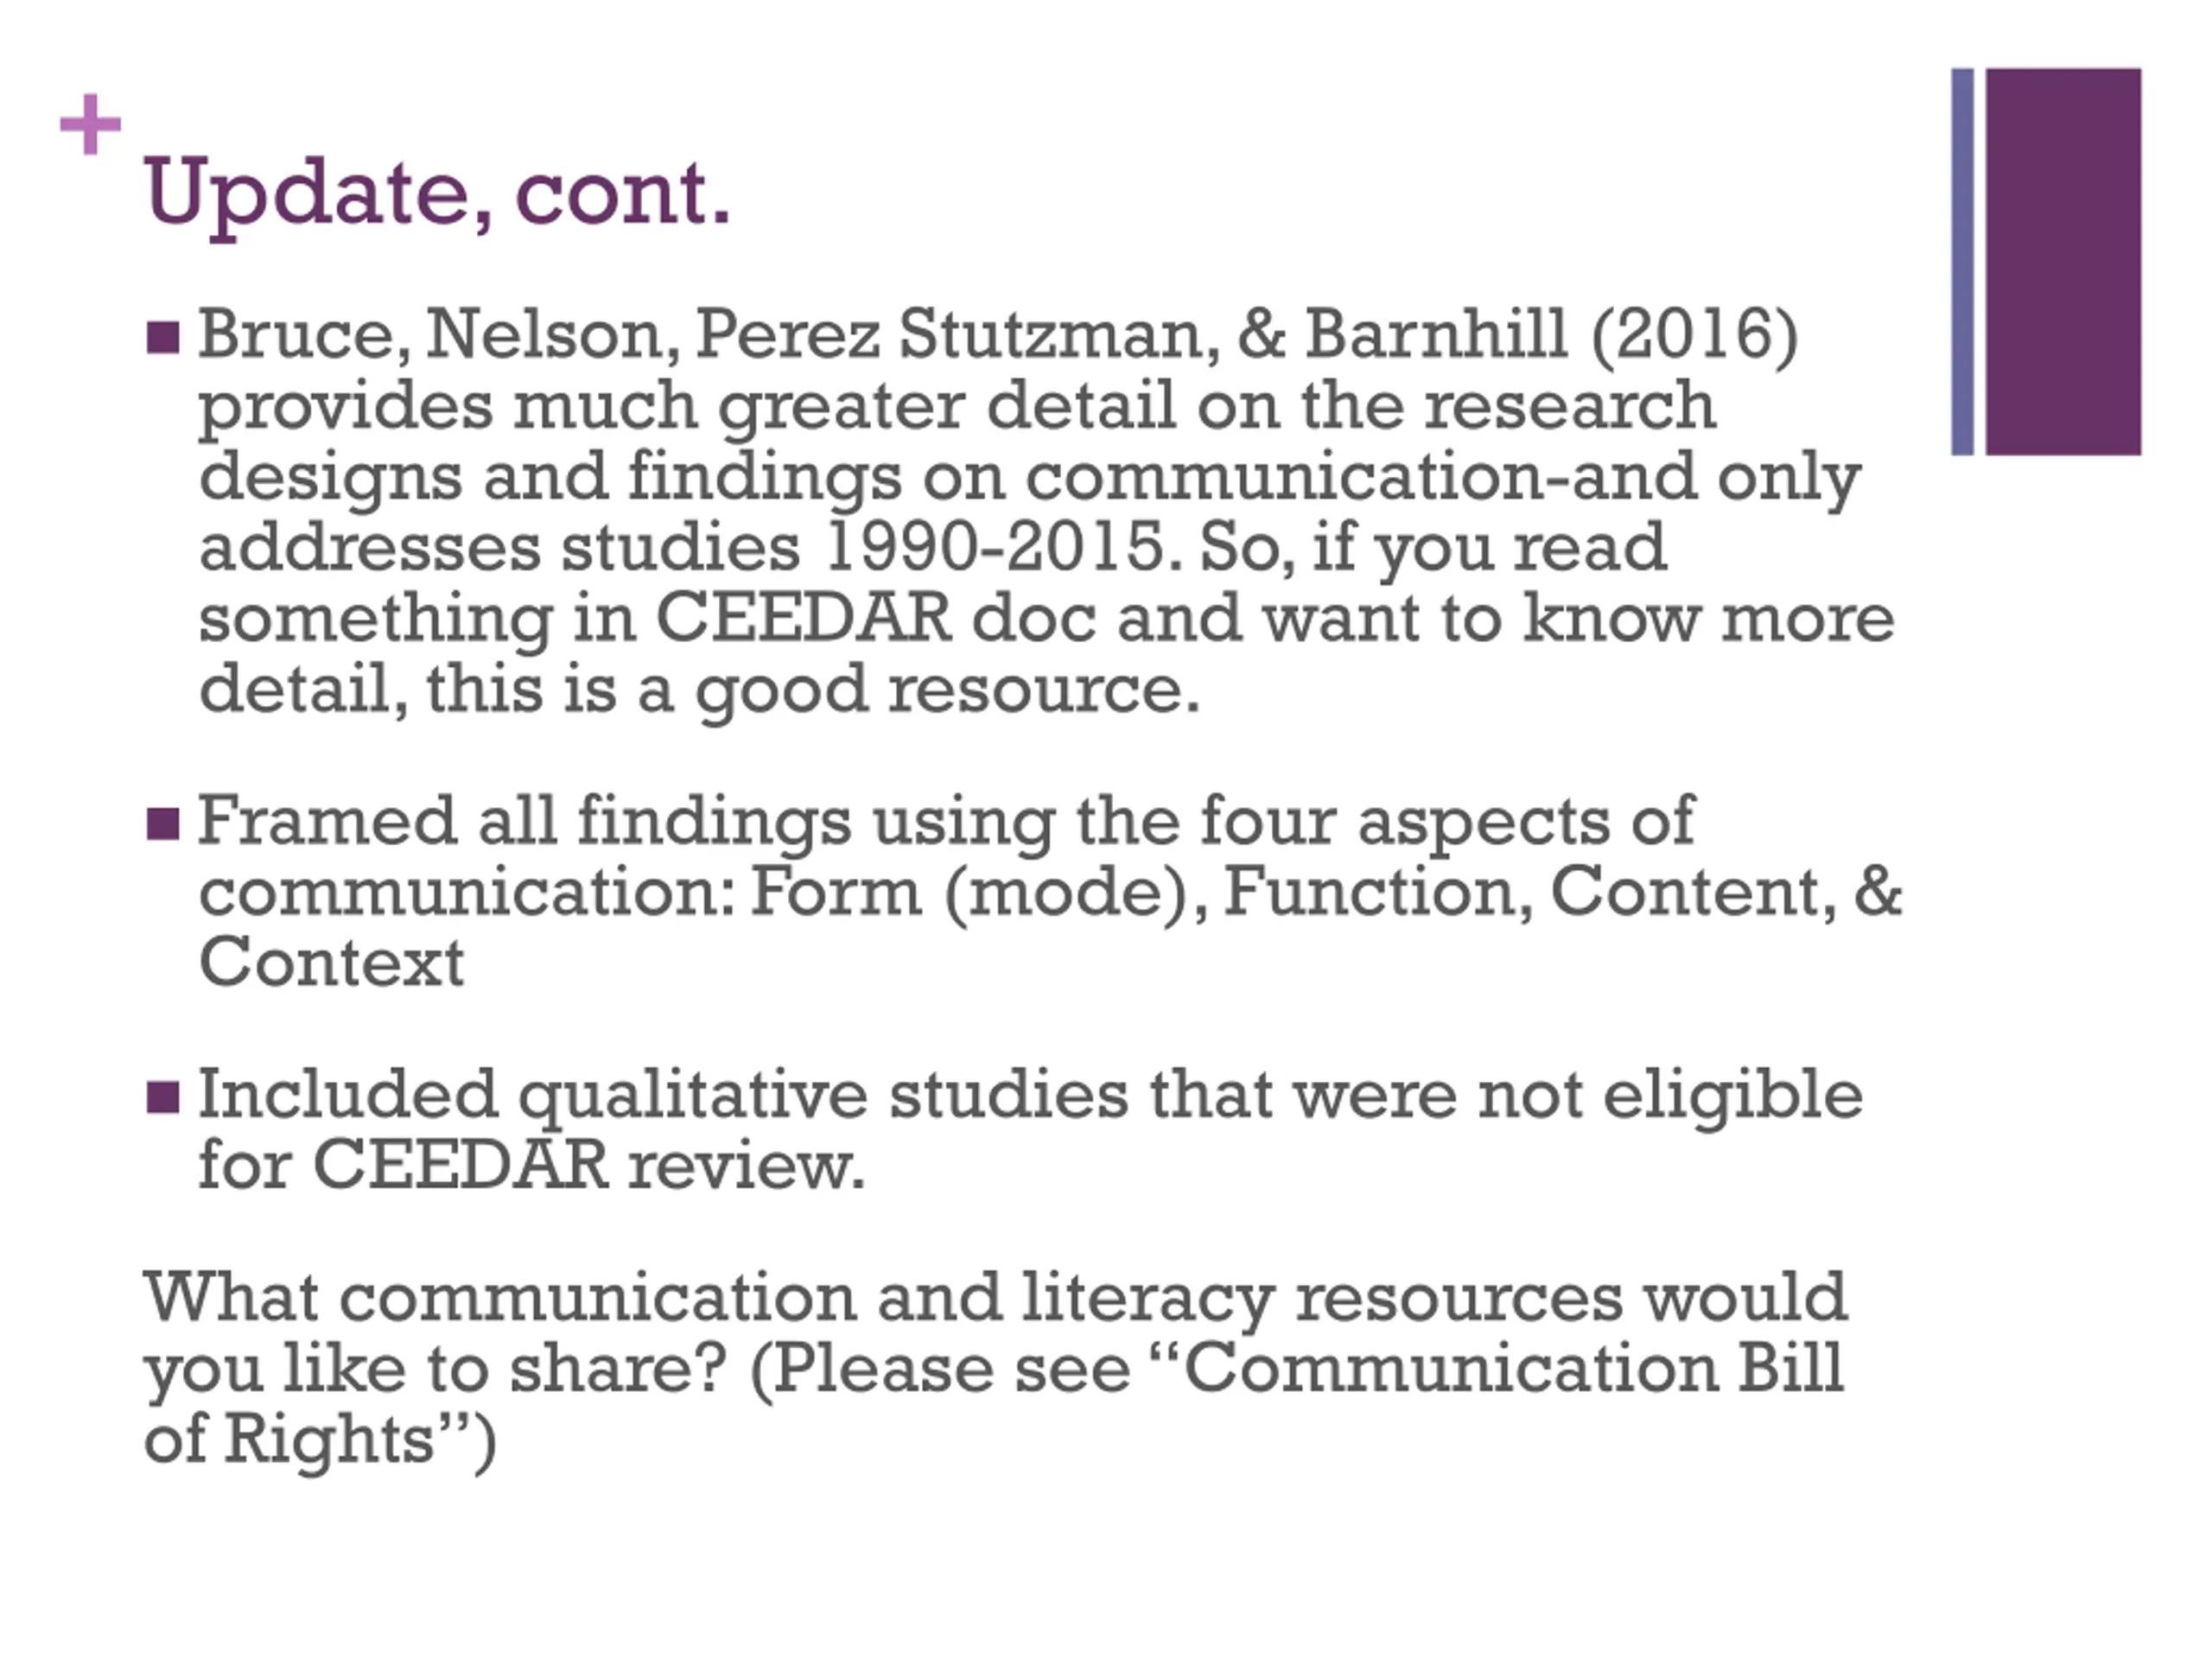2212x1659 pixels.
Task: Click 'Framed all findings' phrase
Action: click(525, 822)
